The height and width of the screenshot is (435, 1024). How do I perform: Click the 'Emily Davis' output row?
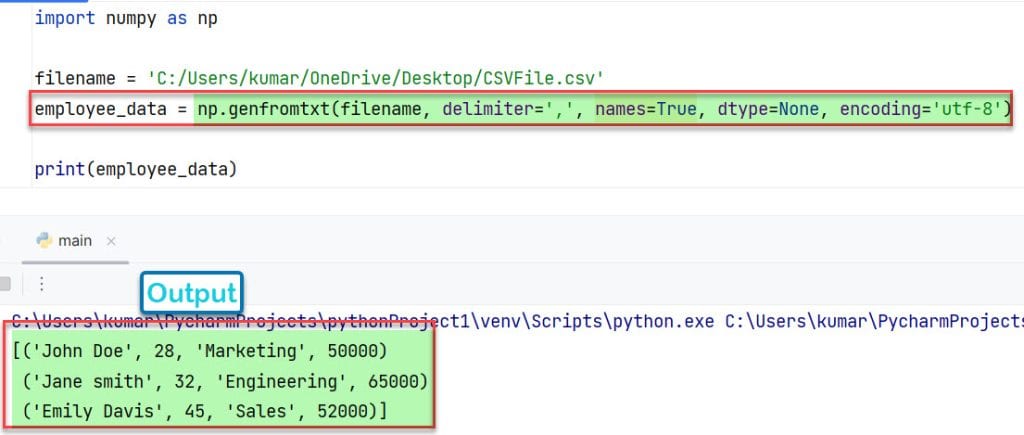click(x=205, y=411)
